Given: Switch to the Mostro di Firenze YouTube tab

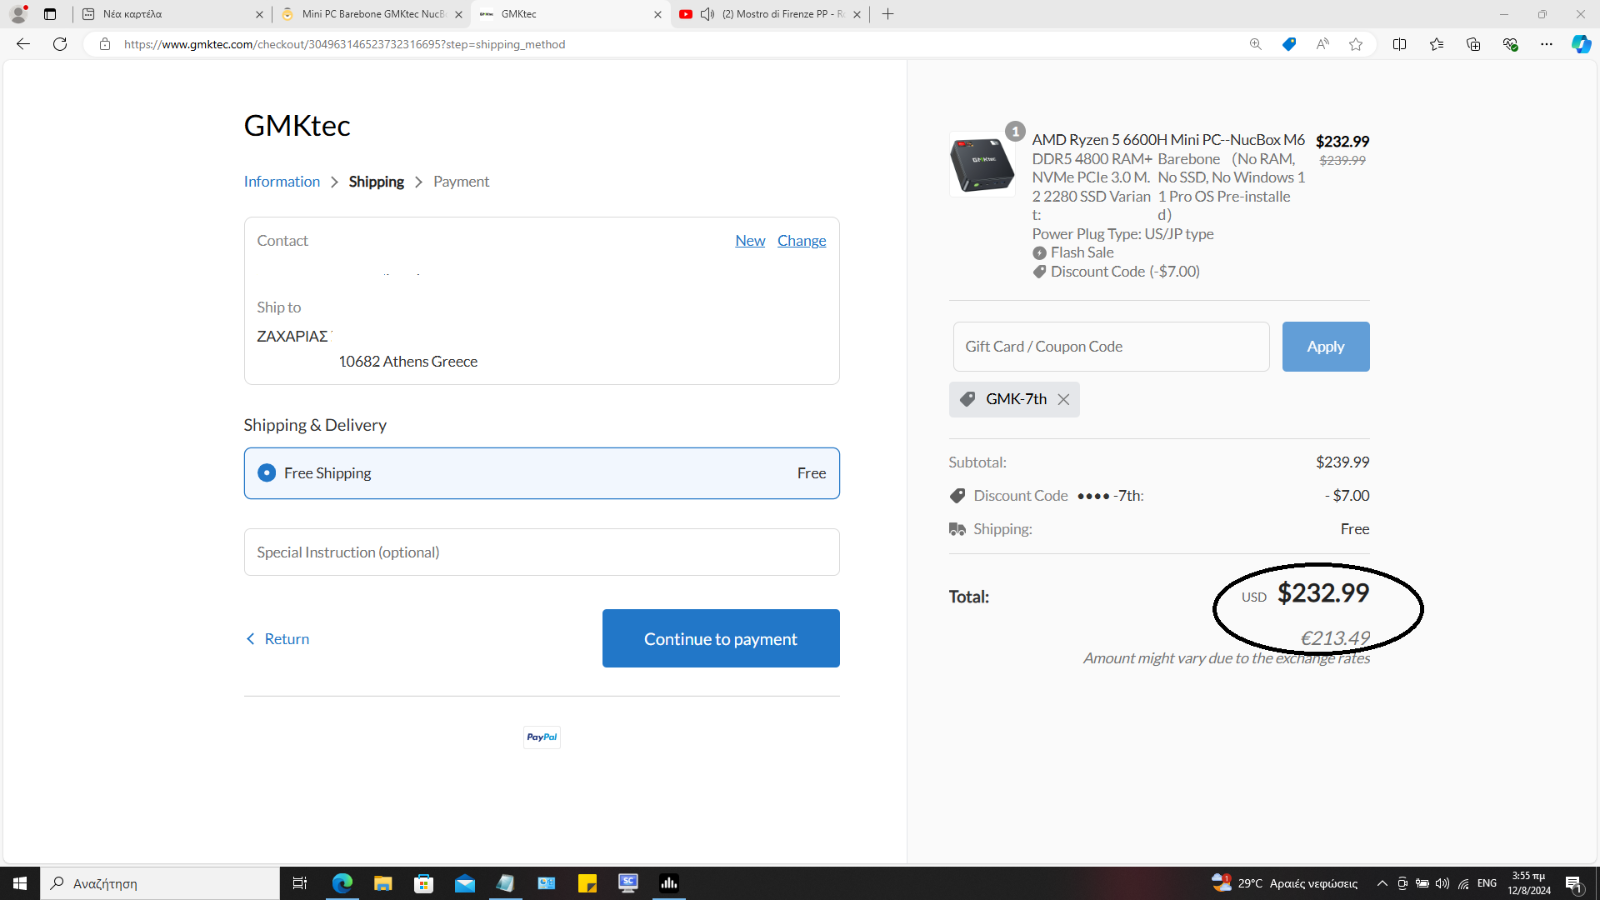Looking at the screenshot, I should click(770, 14).
